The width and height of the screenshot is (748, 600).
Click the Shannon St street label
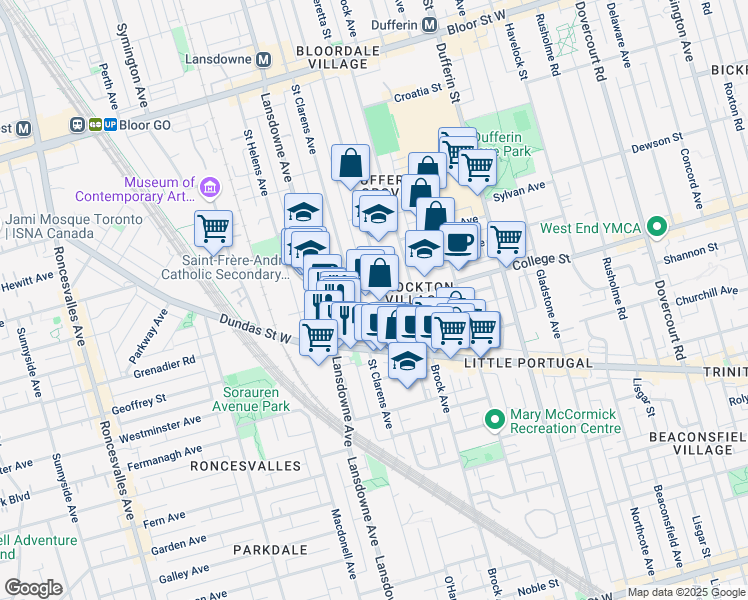(691, 253)
